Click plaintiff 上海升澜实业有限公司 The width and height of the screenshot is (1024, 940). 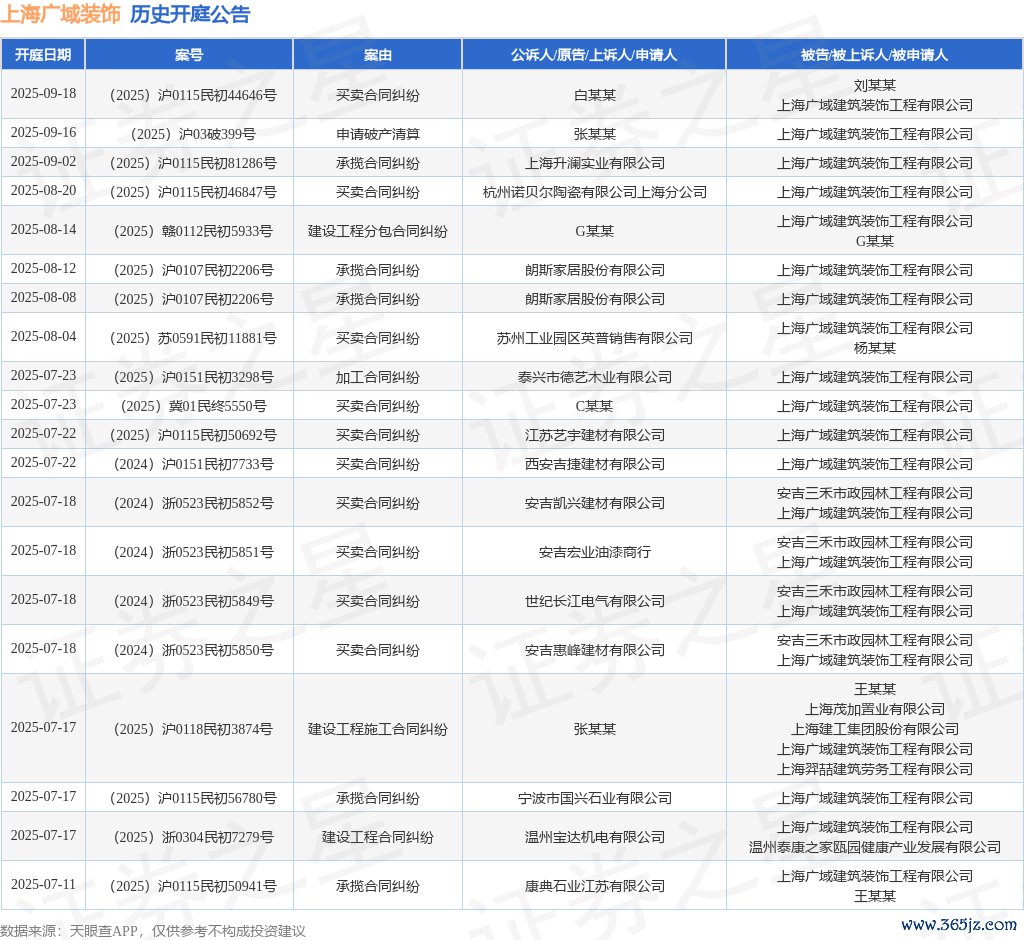594,163
